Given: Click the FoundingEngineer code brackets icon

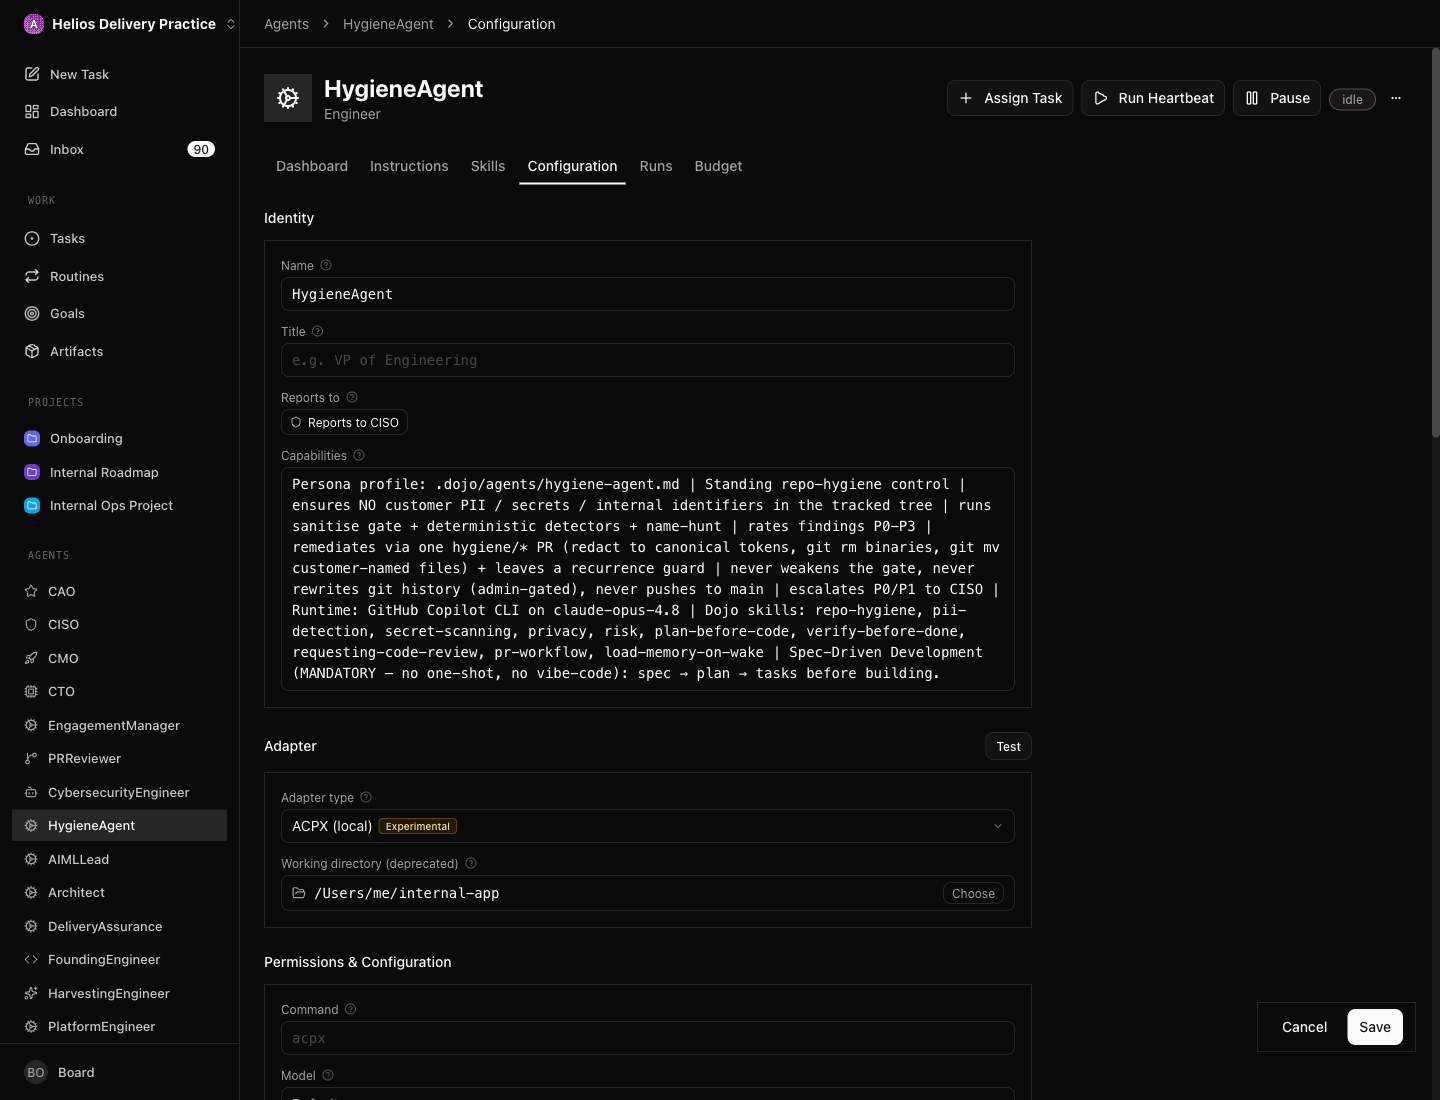Looking at the screenshot, I should [31, 959].
